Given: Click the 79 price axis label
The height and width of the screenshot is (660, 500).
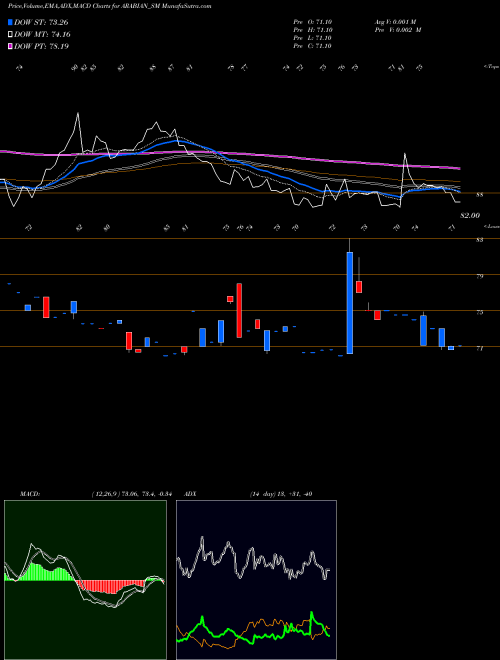Looking at the screenshot, I should [x=479, y=276].
